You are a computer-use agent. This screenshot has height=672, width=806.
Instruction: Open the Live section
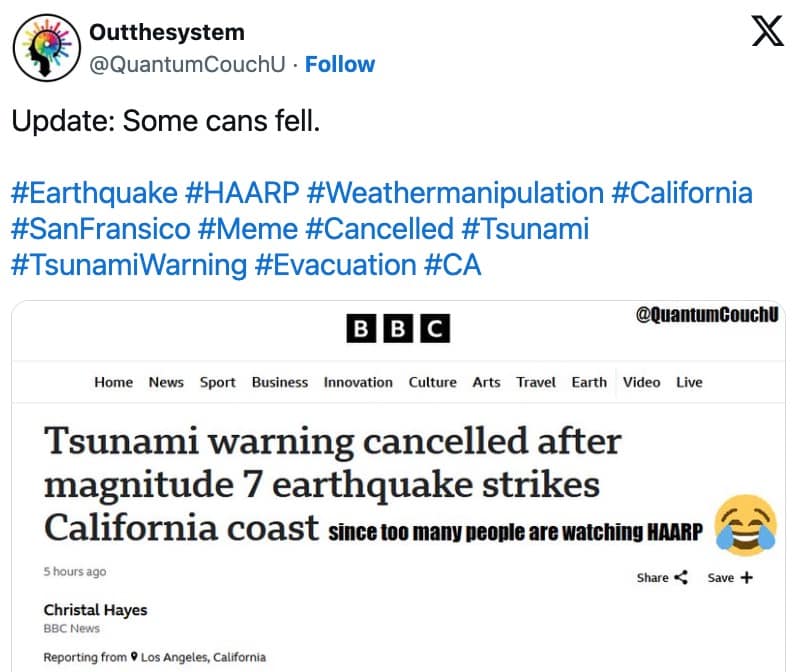tap(689, 382)
